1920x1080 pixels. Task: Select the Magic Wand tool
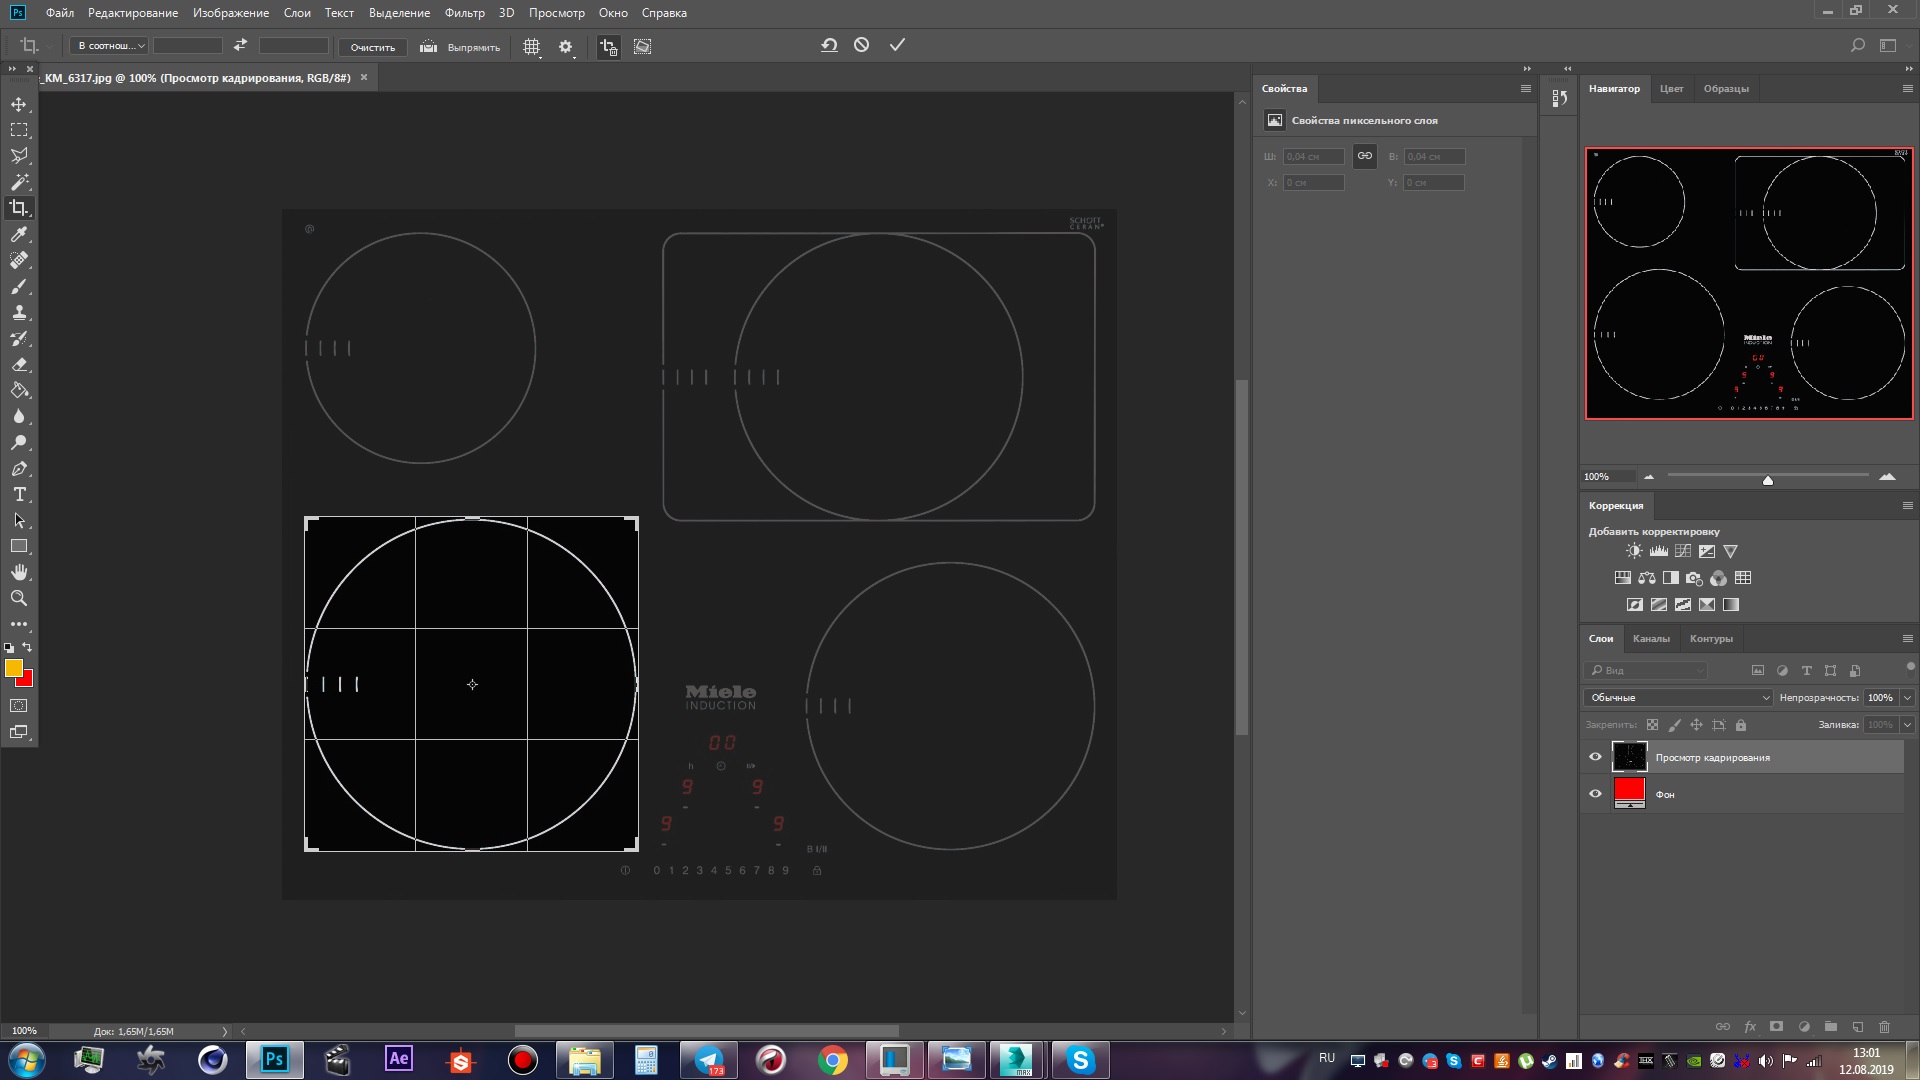pyautogui.click(x=19, y=182)
